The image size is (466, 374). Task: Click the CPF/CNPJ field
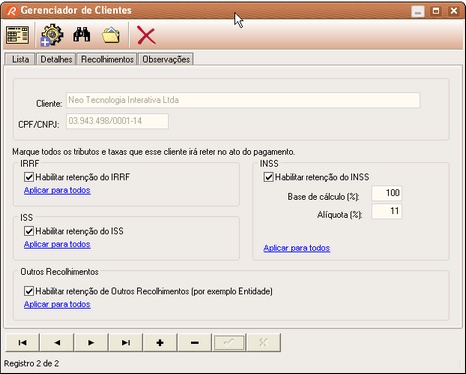click(117, 121)
